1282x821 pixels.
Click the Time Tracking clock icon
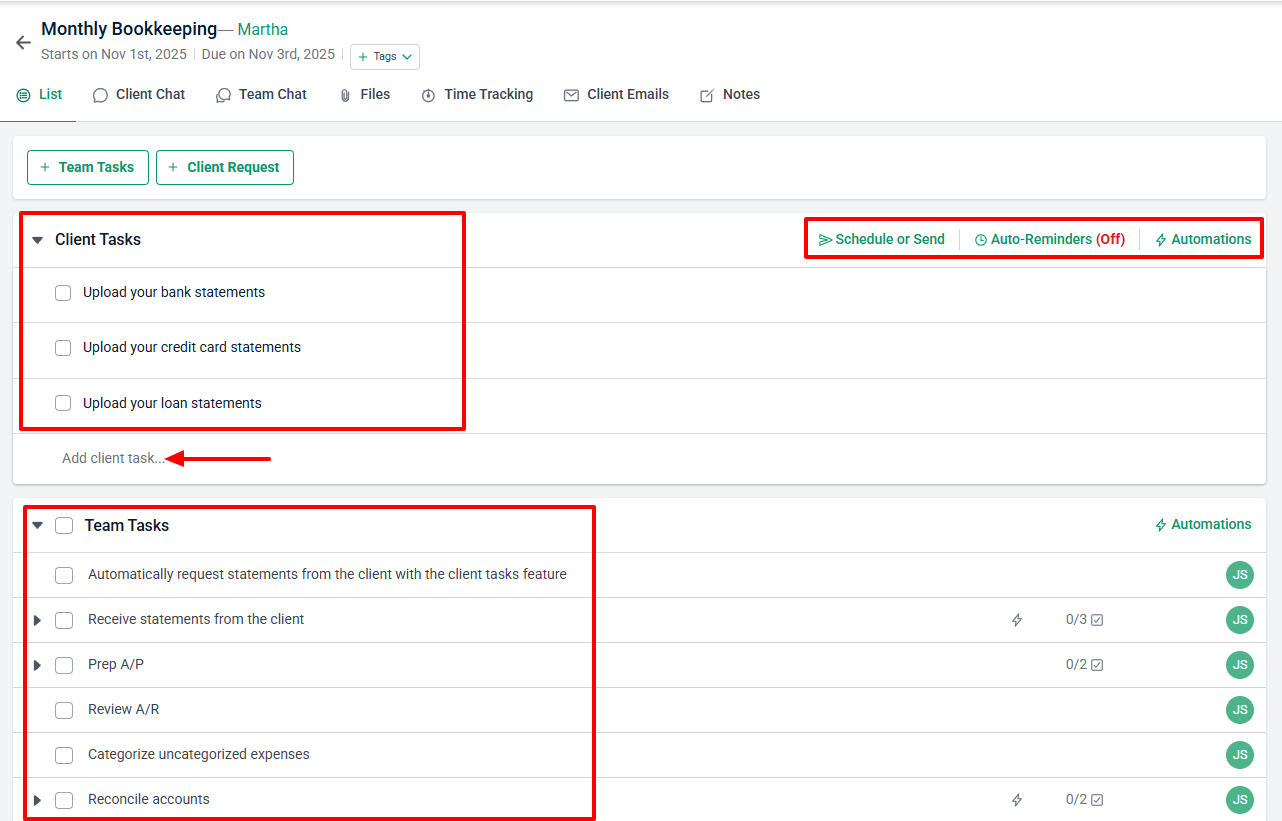428,94
